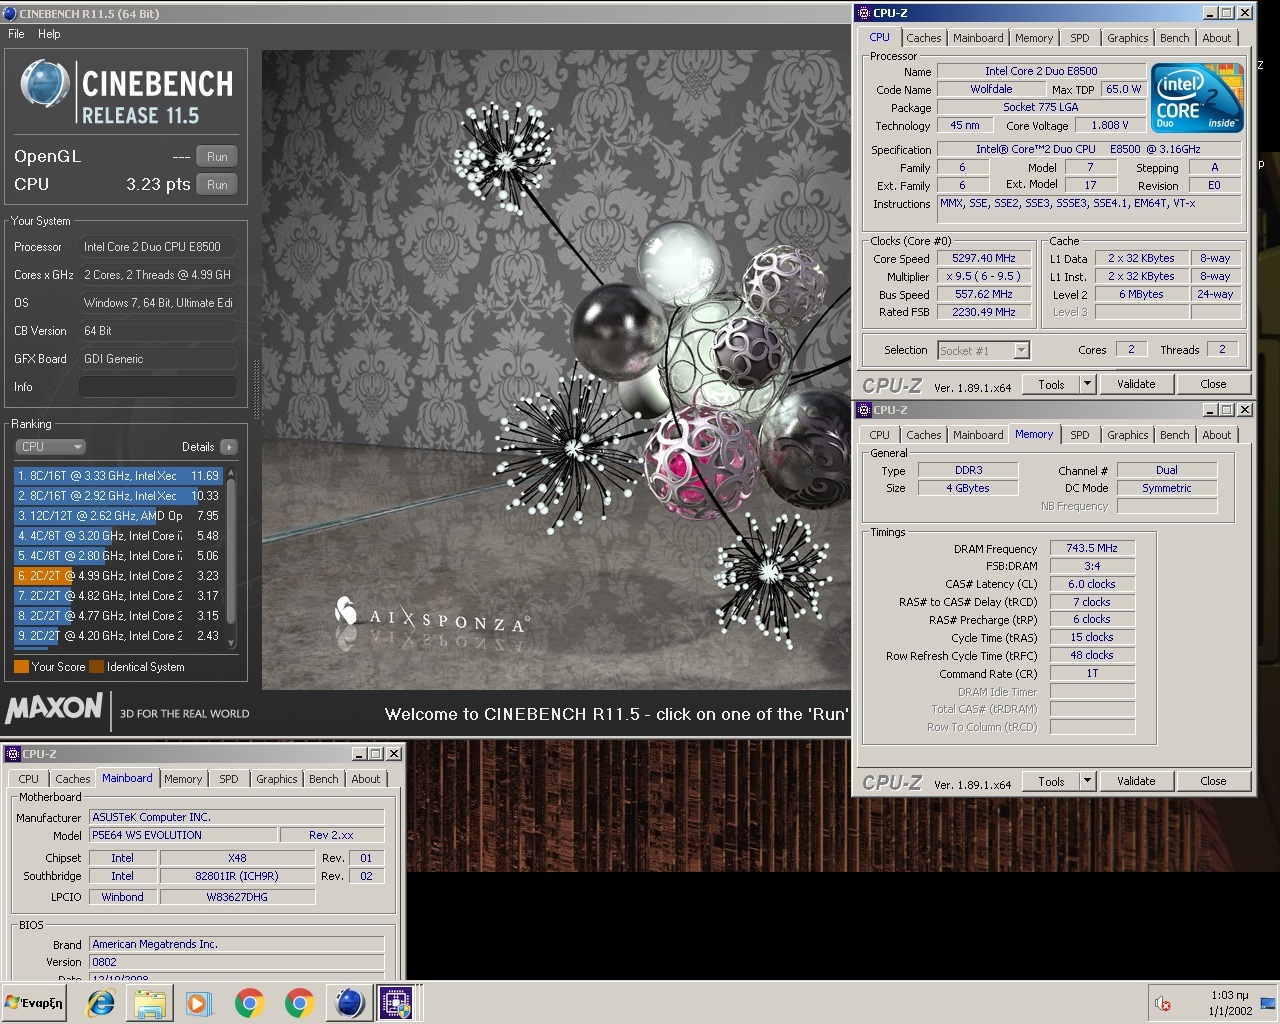Select ranking row 6 at 4.99 GHz
The image size is (1280, 1024).
click(x=119, y=576)
